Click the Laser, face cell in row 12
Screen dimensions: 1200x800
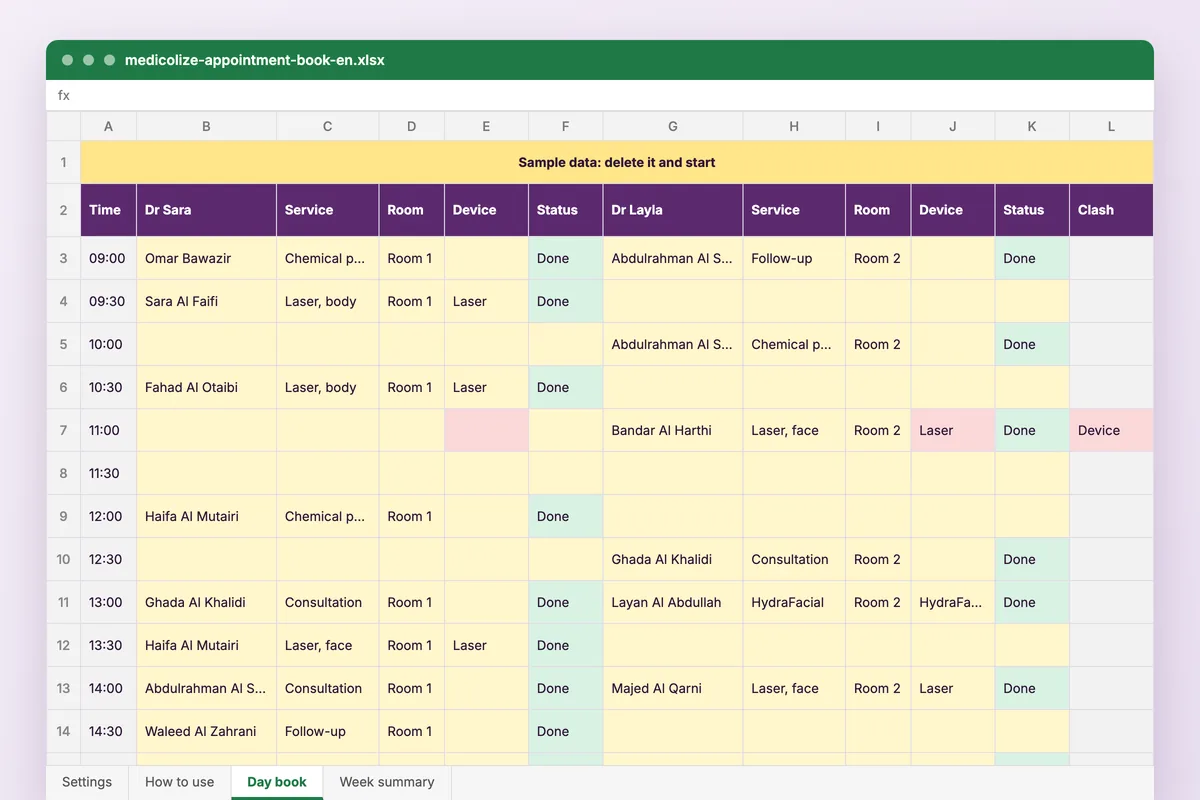point(328,645)
